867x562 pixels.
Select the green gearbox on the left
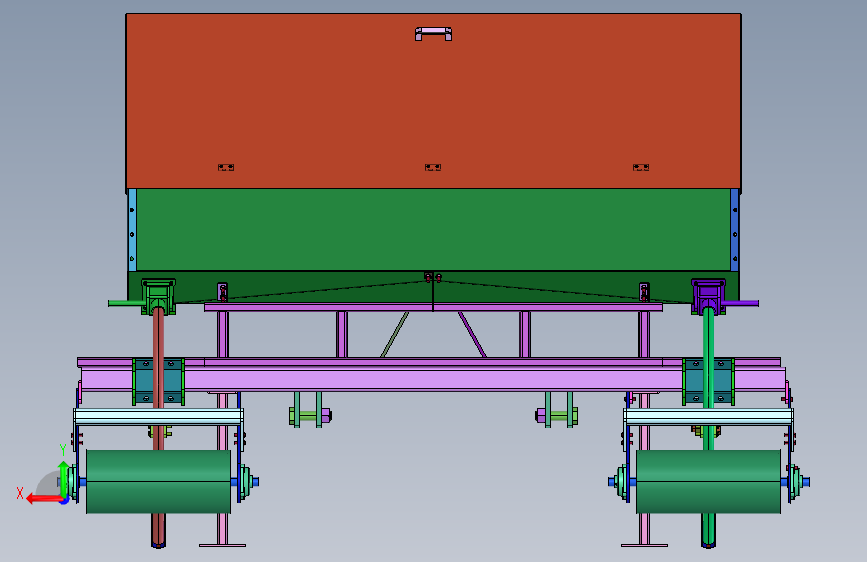coord(158,296)
